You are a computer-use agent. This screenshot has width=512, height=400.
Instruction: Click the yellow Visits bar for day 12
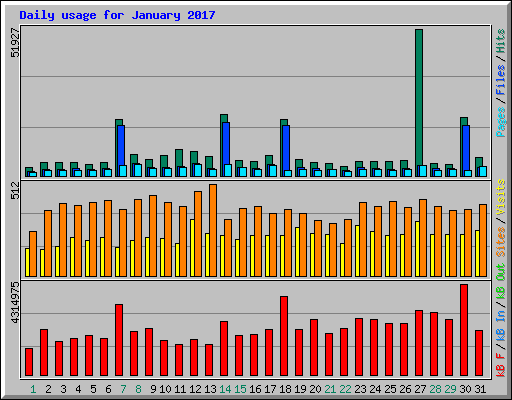pyautogui.click(x=192, y=248)
